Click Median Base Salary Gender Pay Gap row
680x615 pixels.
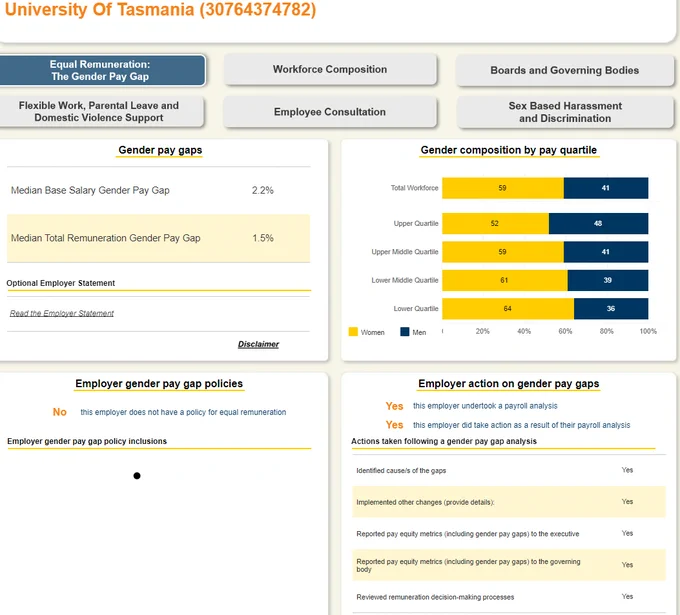point(158,190)
